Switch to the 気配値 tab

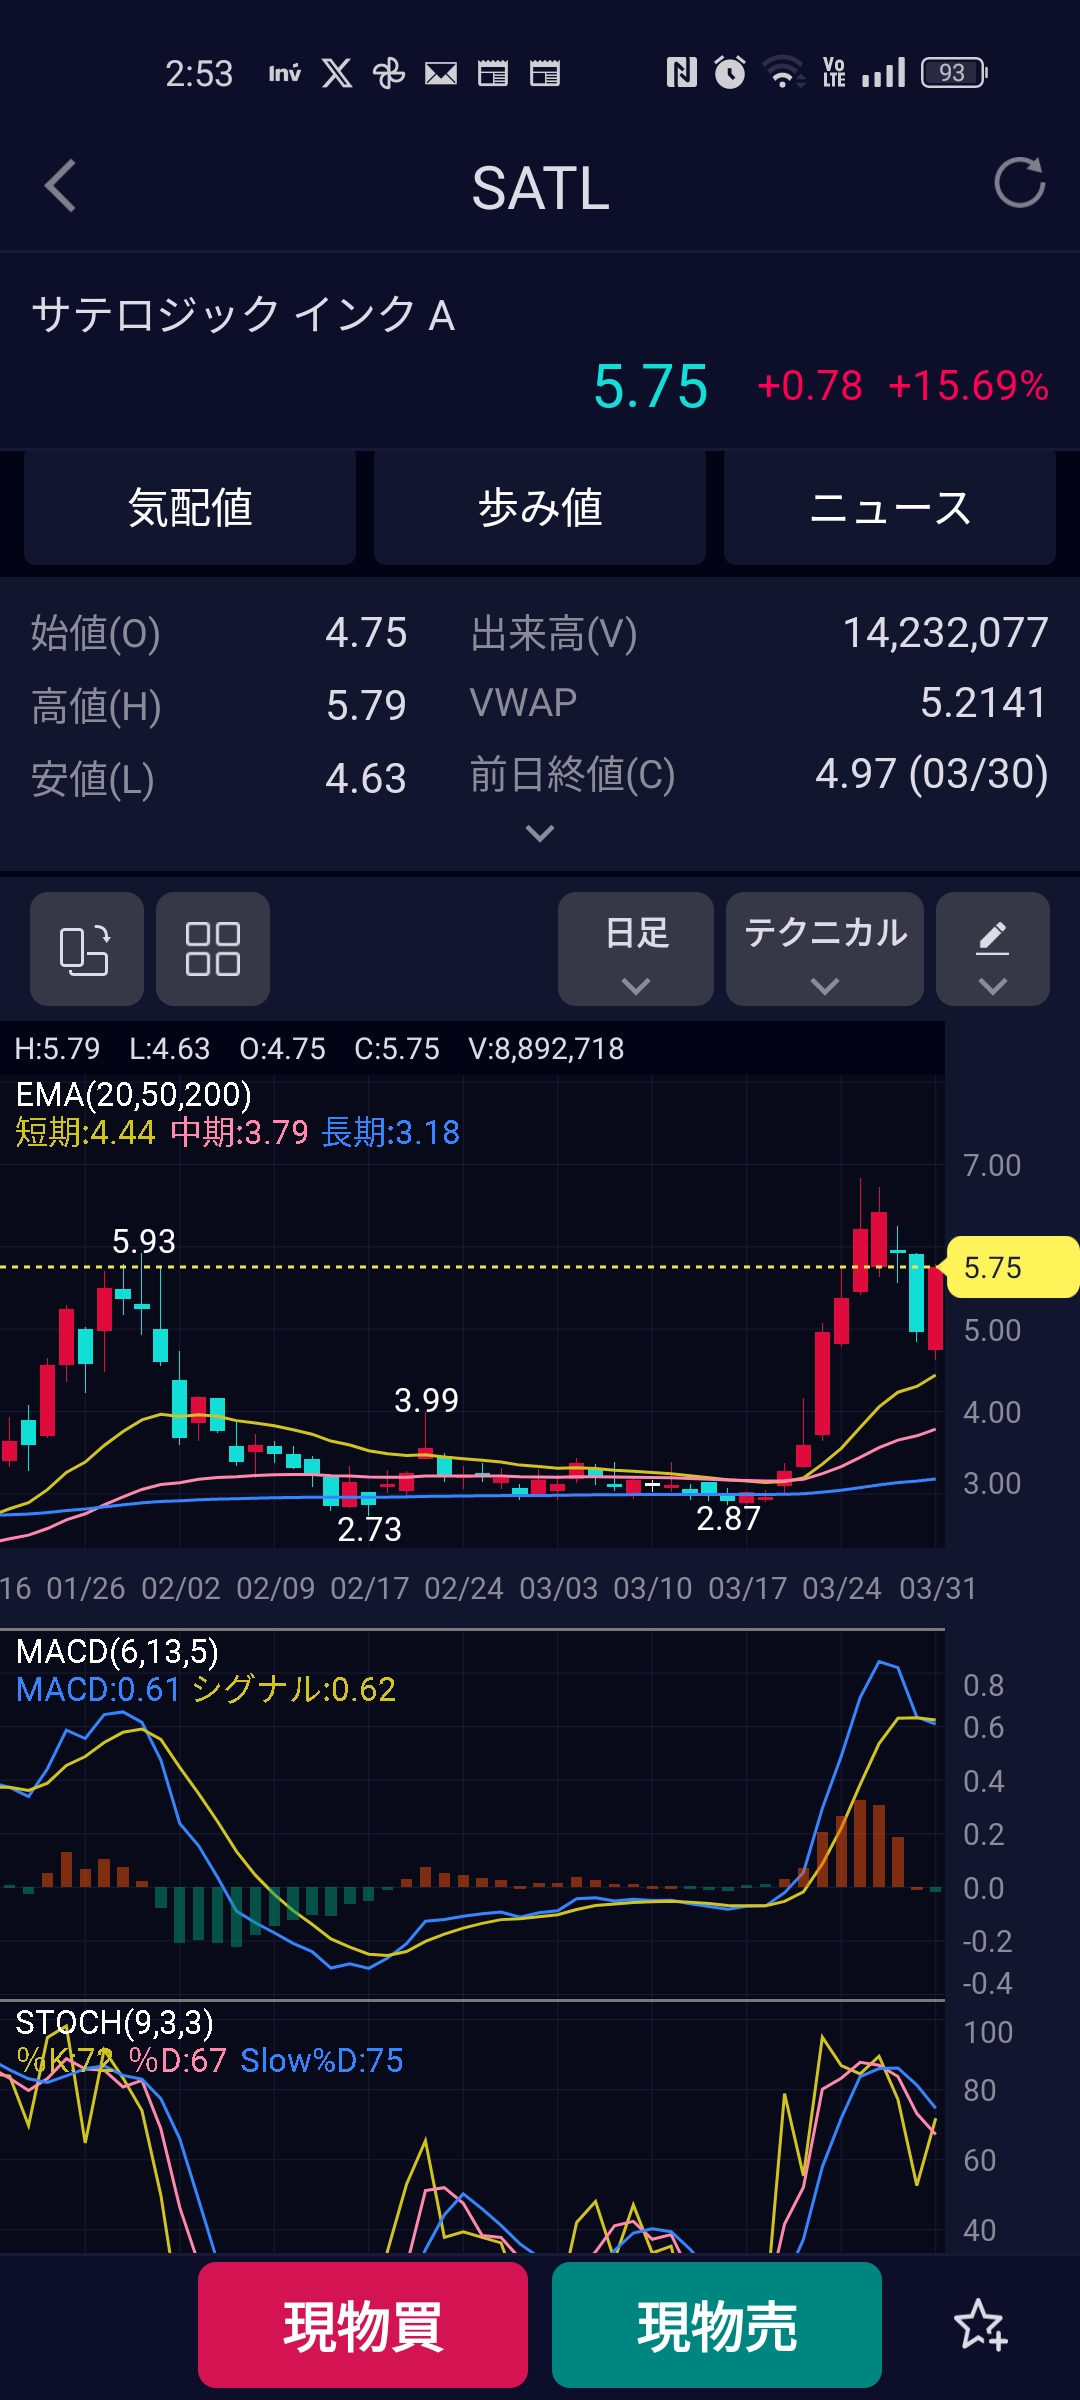[190, 508]
